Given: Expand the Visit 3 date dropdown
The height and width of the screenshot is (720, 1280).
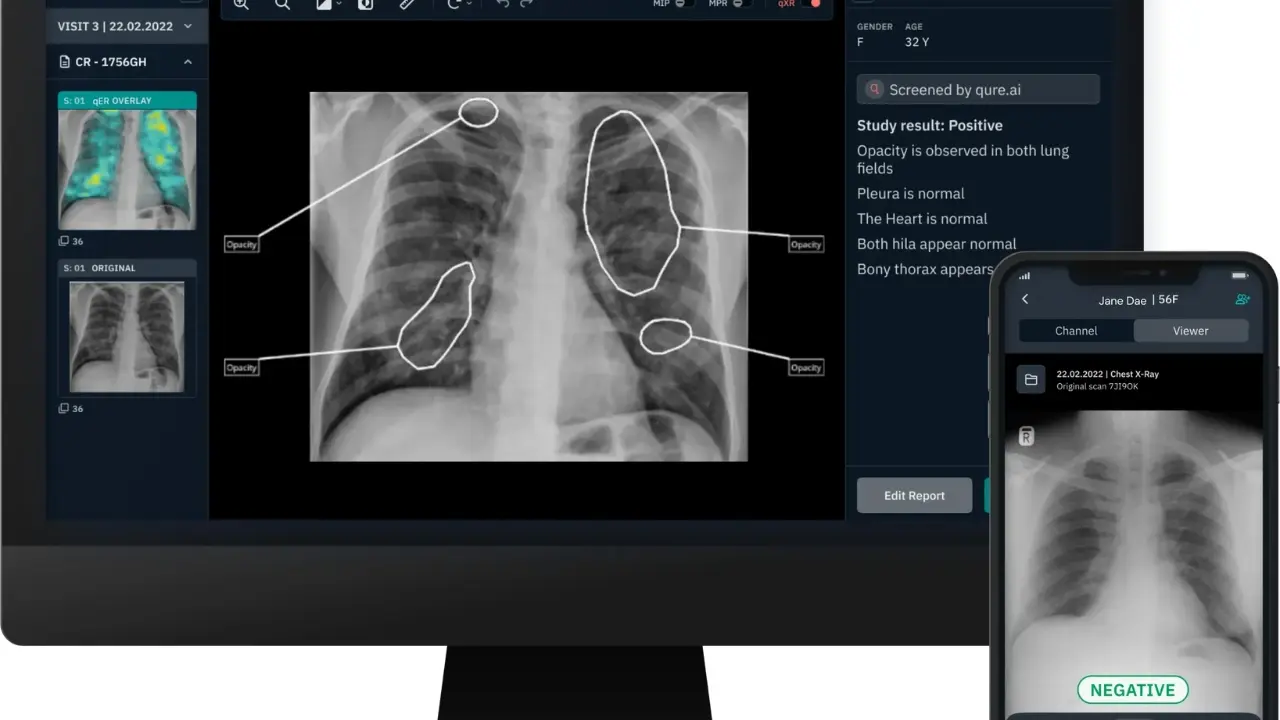Looking at the screenshot, I should (x=188, y=27).
